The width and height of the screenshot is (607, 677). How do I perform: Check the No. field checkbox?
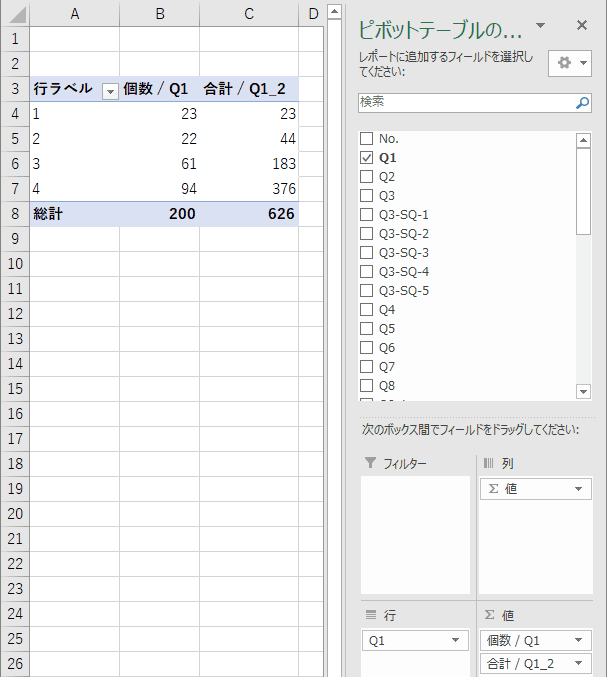(366, 139)
